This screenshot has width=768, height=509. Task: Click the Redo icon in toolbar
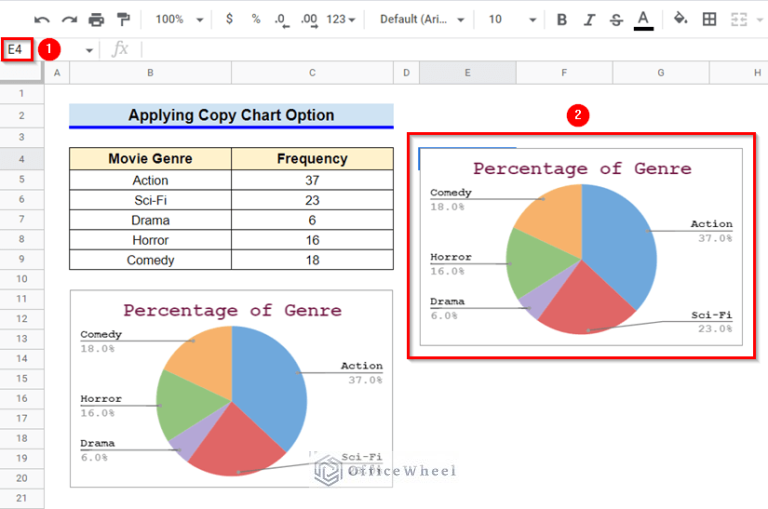(x=69, y=19)
